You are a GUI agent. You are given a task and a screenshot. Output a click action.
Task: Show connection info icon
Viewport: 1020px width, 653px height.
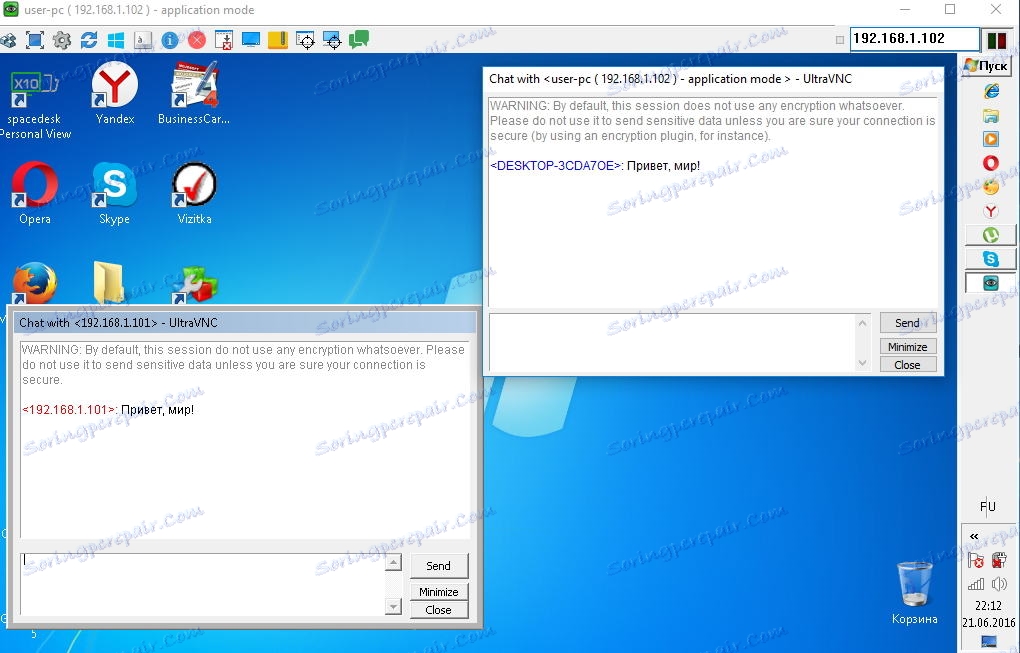(170, 40)
